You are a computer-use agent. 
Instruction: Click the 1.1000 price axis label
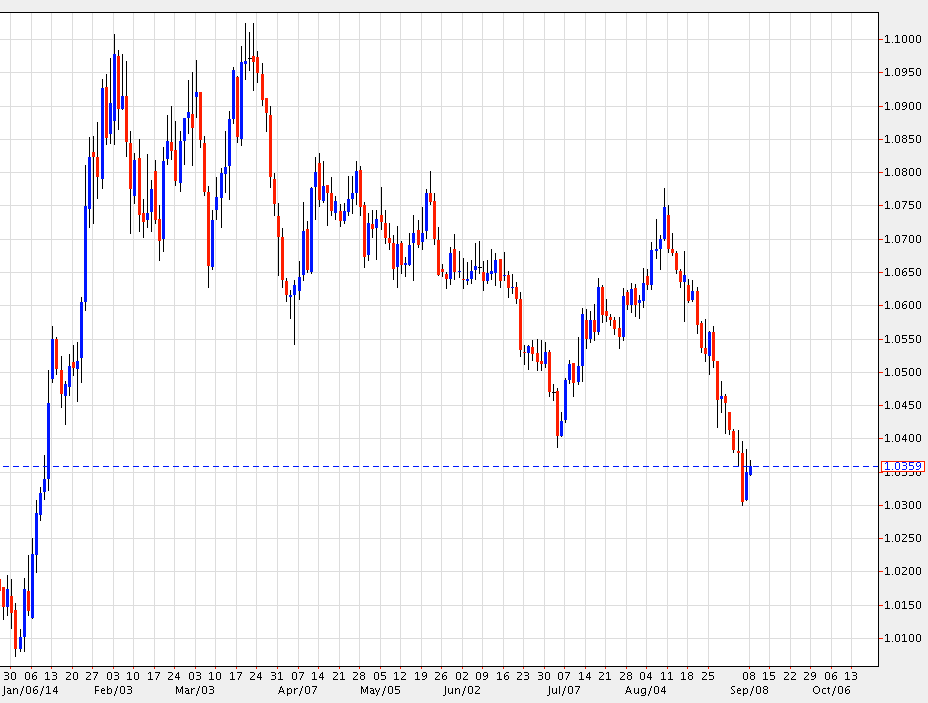click(903, 39)
